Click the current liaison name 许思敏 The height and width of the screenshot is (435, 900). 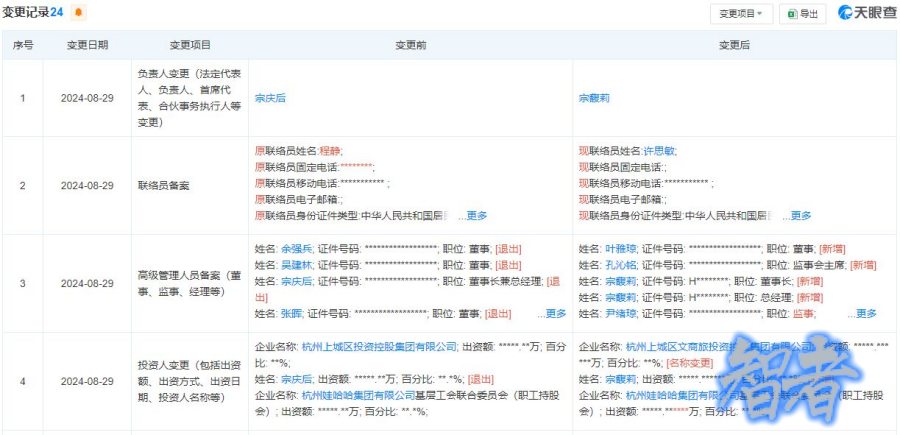point(659,150)
